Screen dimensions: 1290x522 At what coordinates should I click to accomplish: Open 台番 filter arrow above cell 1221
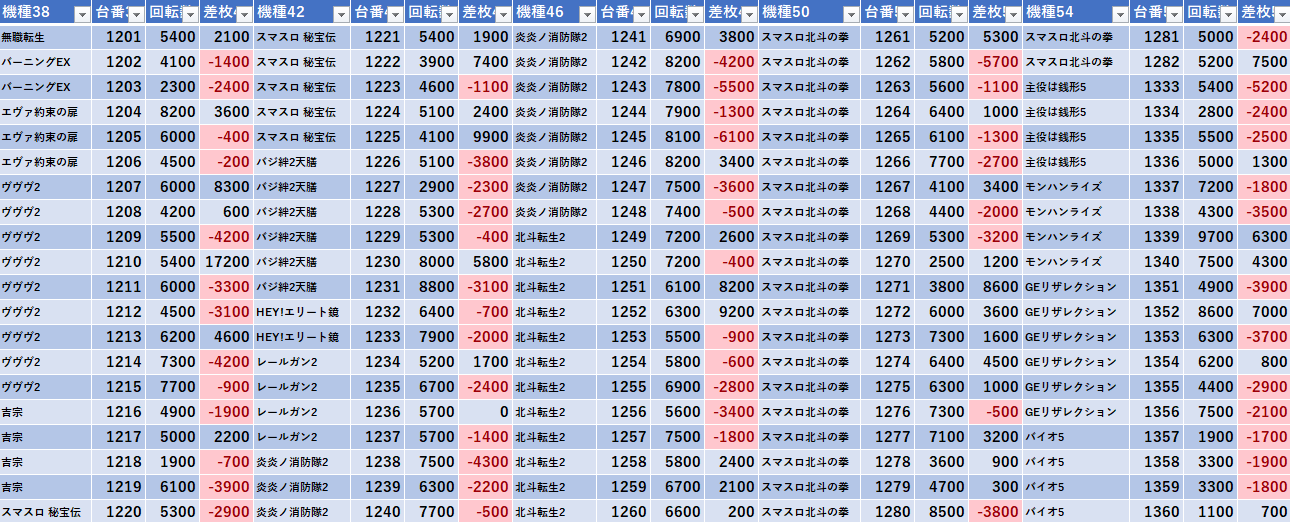pyautogui.click(x=395, y=13)
